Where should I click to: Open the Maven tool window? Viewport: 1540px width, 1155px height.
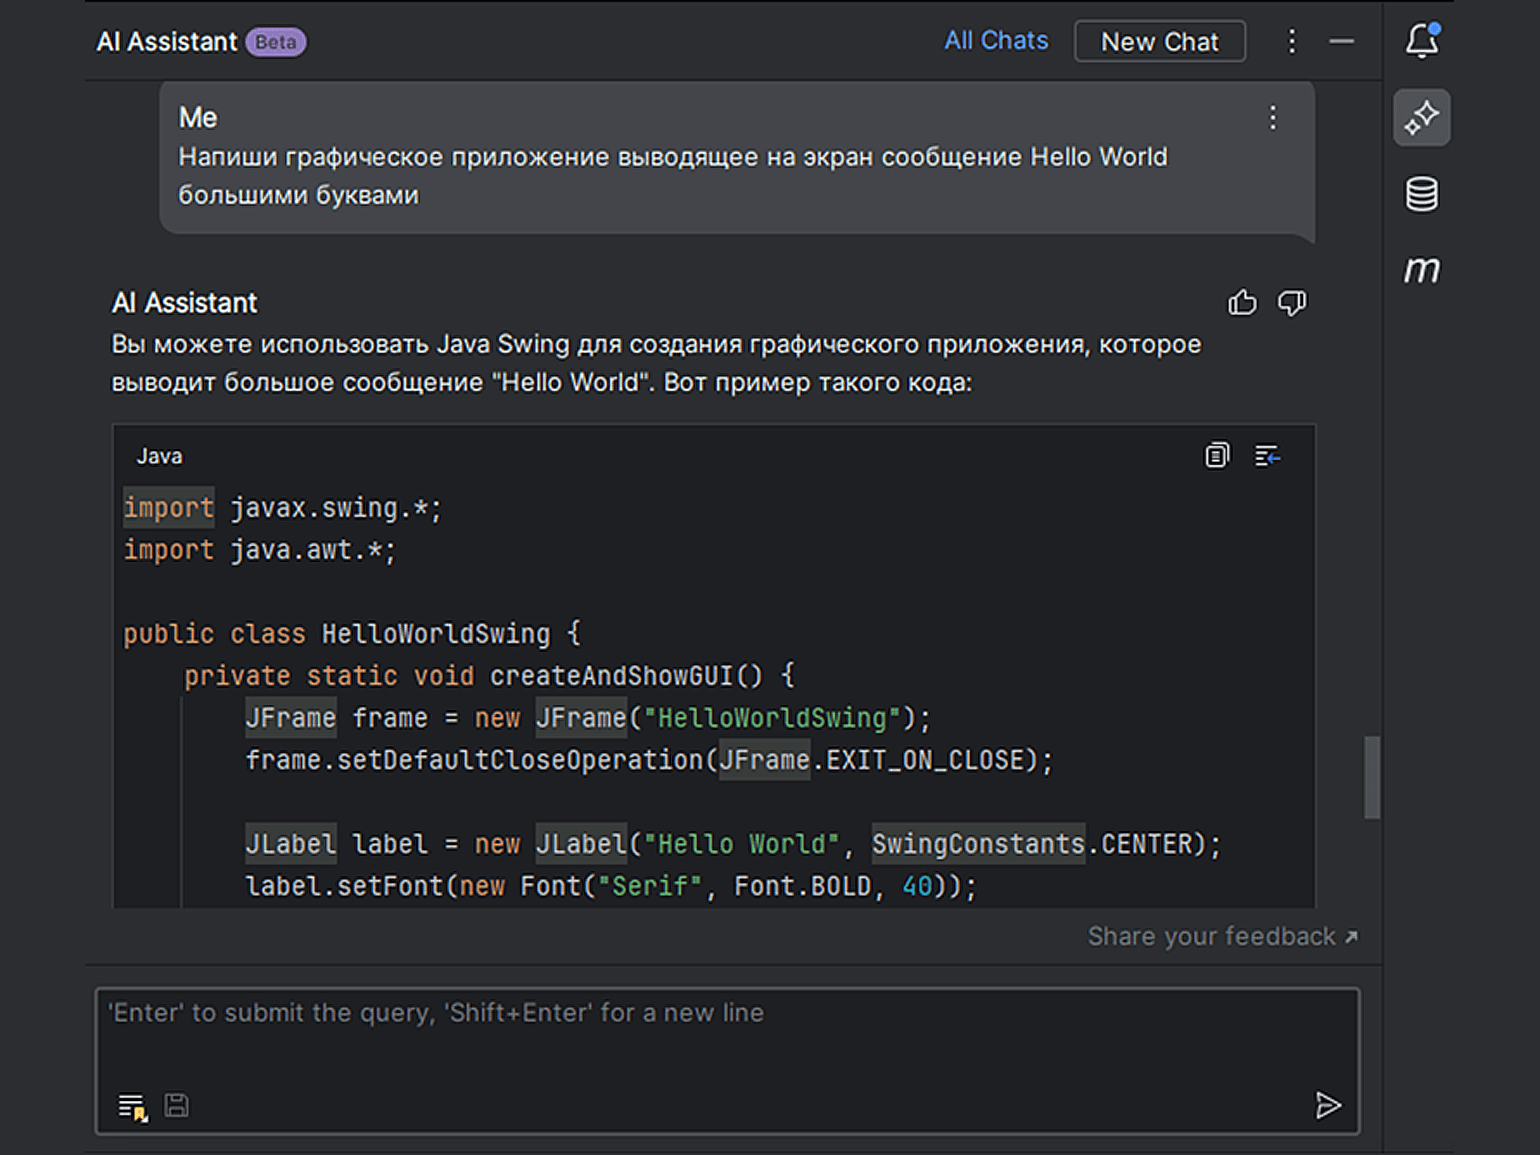(1421, 270)
